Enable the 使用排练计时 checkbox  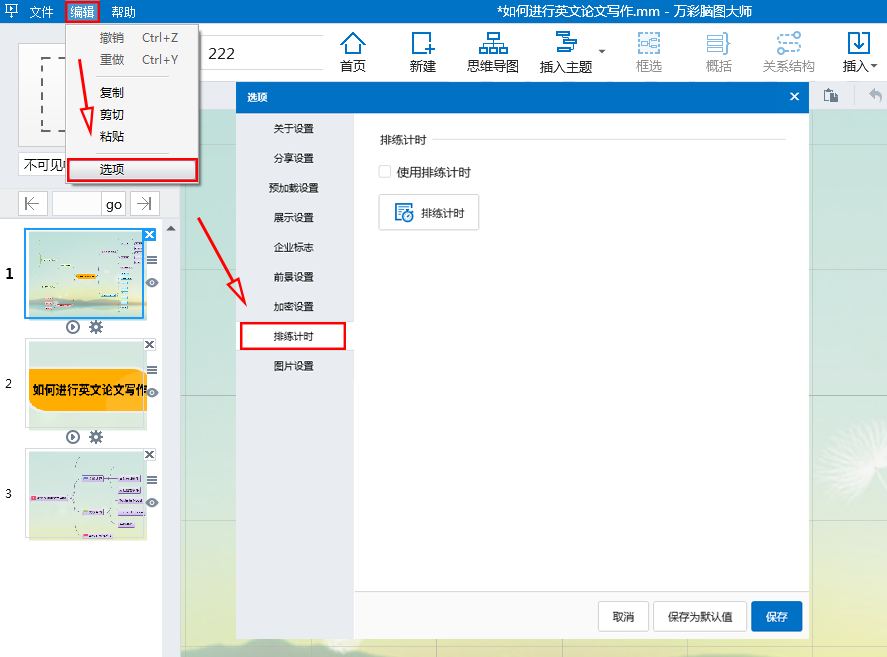point(385,172)
